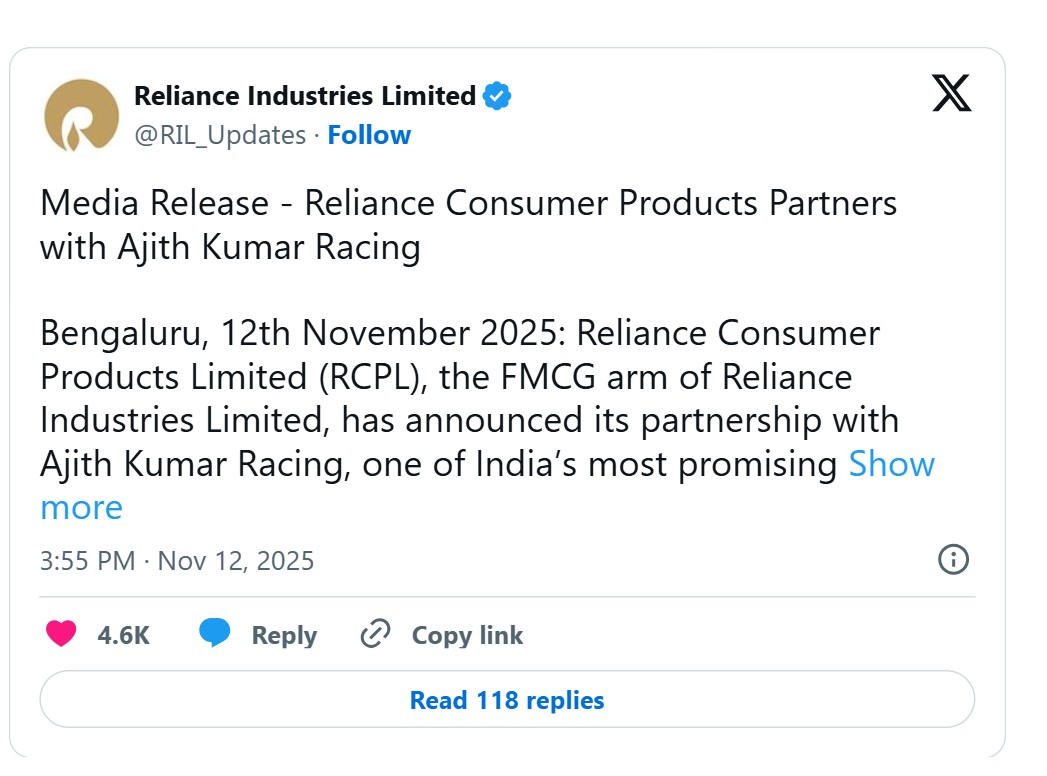Select the Copy link text label

click(x=467, y=635)
